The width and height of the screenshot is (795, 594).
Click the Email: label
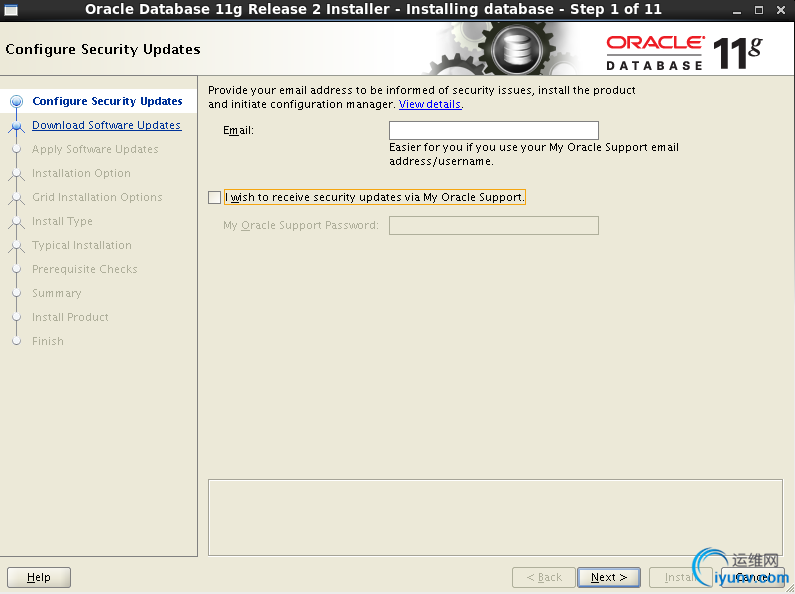tap(238, 130)
